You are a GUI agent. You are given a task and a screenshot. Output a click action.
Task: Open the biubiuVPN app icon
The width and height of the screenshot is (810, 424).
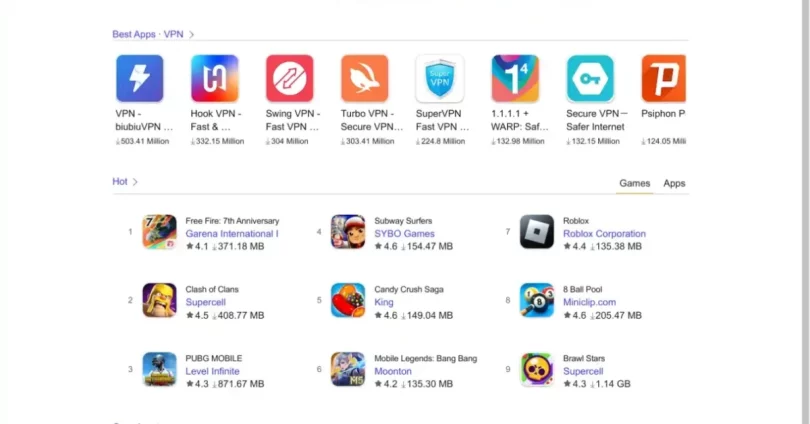139,78
